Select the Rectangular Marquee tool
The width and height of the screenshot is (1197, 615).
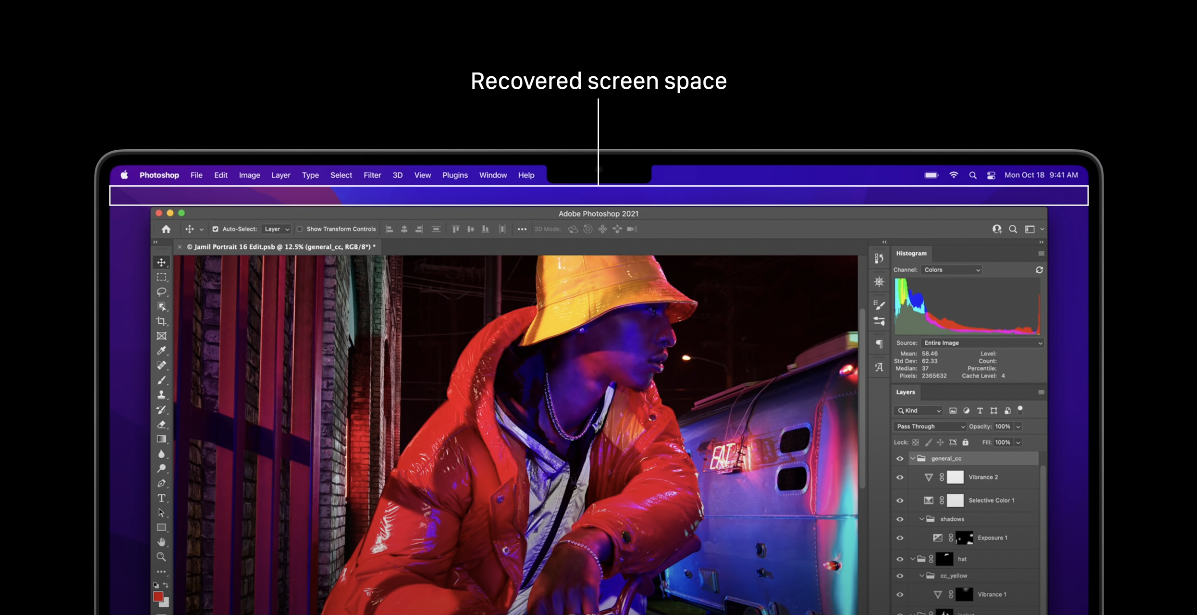pos(161,277)
